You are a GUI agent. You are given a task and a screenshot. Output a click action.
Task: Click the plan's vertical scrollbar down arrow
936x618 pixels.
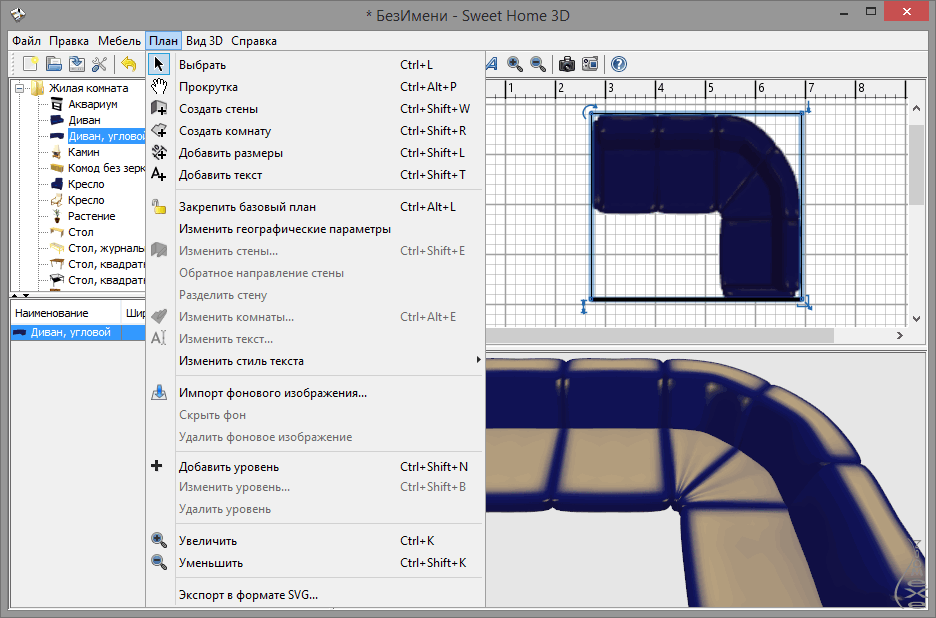pos(916,319)
